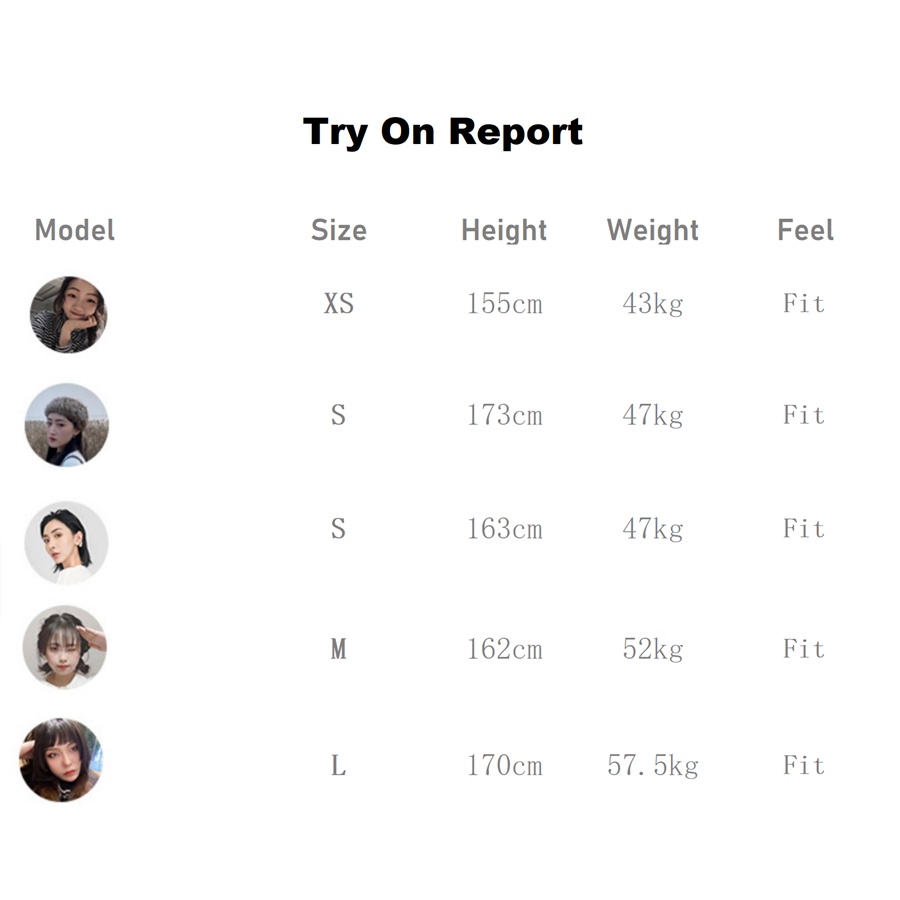
Task: Select the 57.5kg weight value
Action: pos(652,766)
